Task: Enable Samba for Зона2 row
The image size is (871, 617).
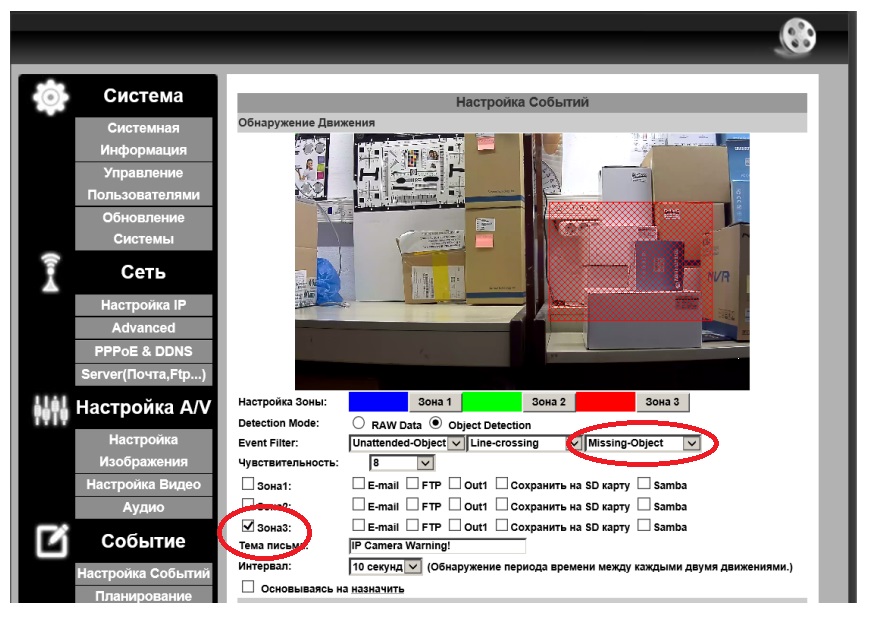Action: [x=643, y=504]
